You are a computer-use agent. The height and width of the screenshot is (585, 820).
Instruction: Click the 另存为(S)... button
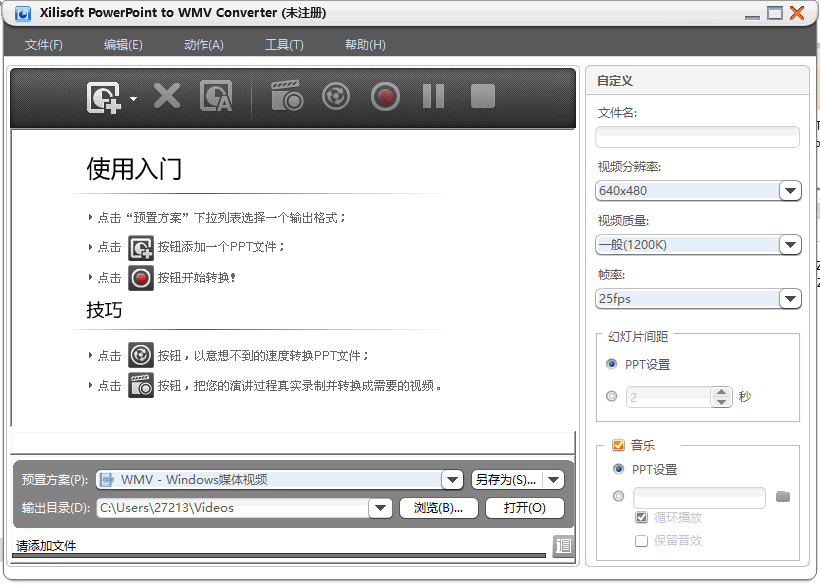tap(506, 479)
